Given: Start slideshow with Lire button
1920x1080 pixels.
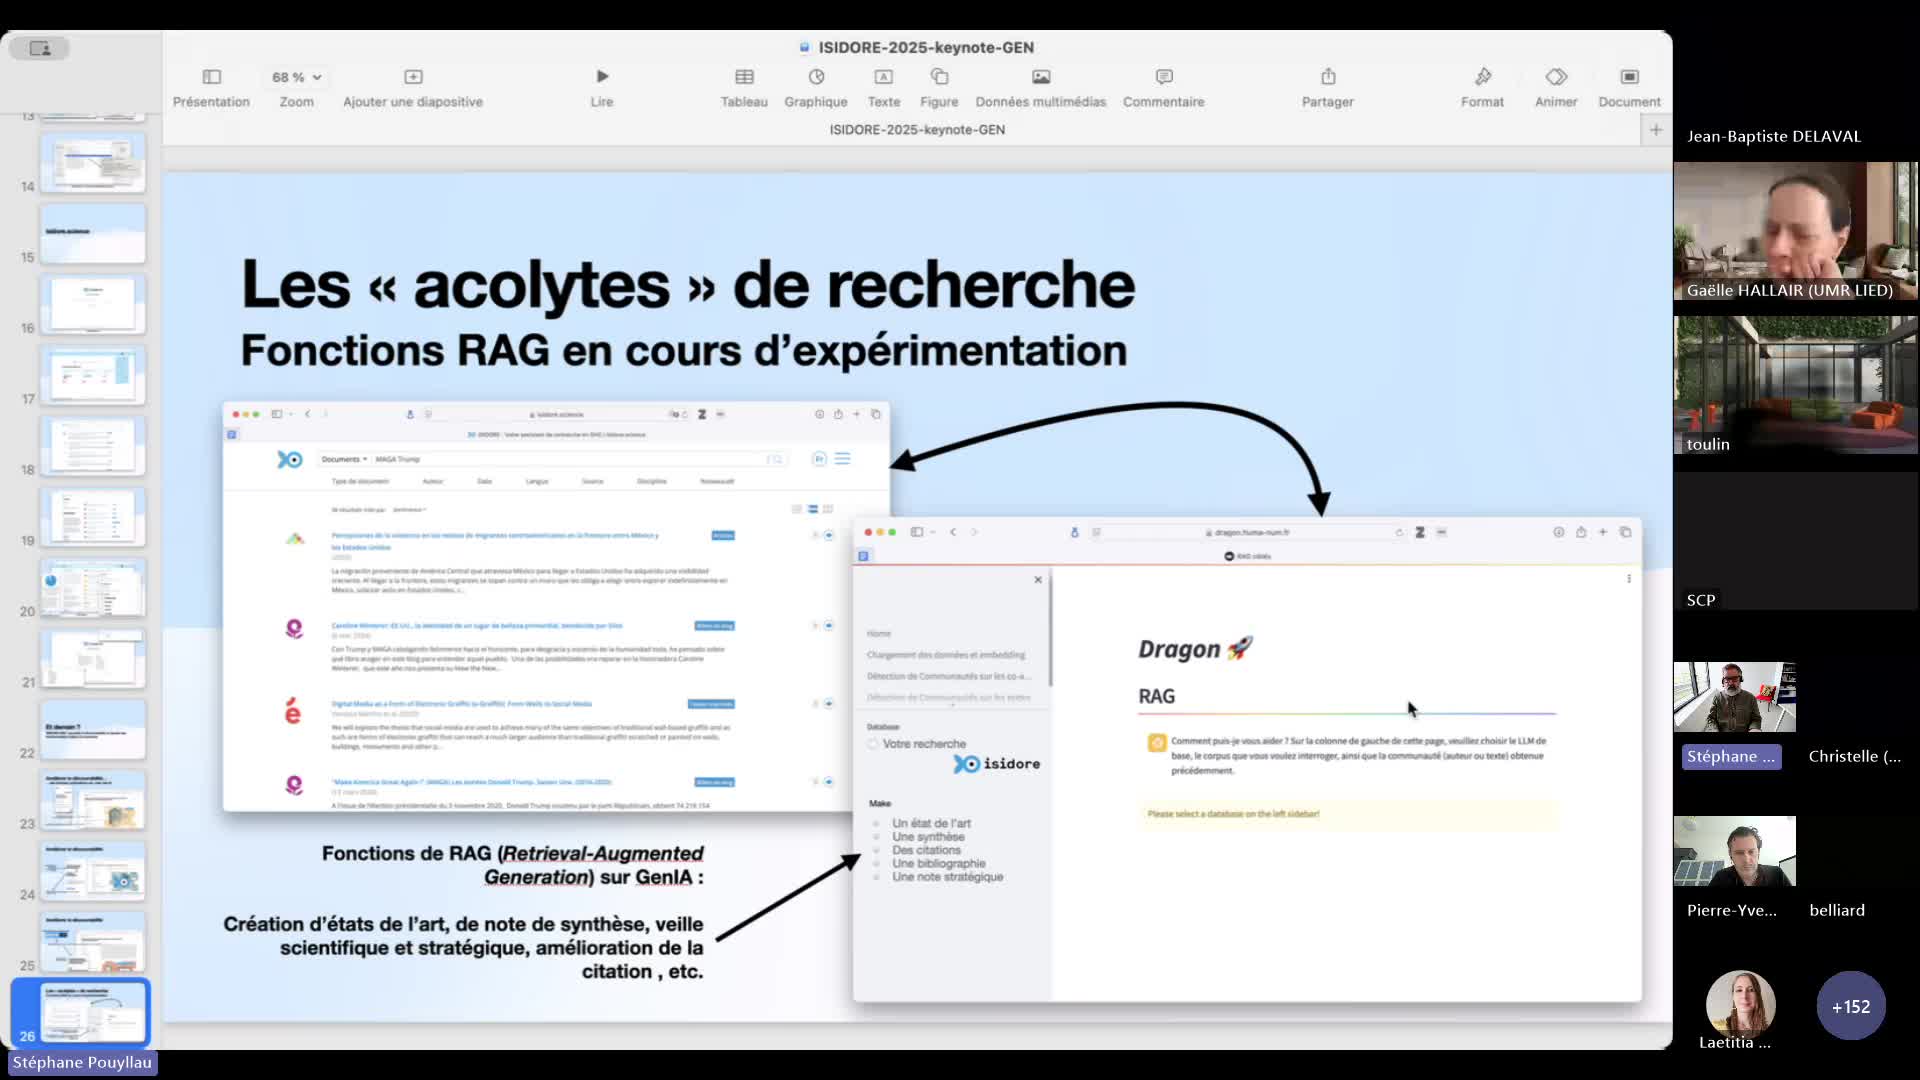Looking at the screenshot, I should point(602,88).
